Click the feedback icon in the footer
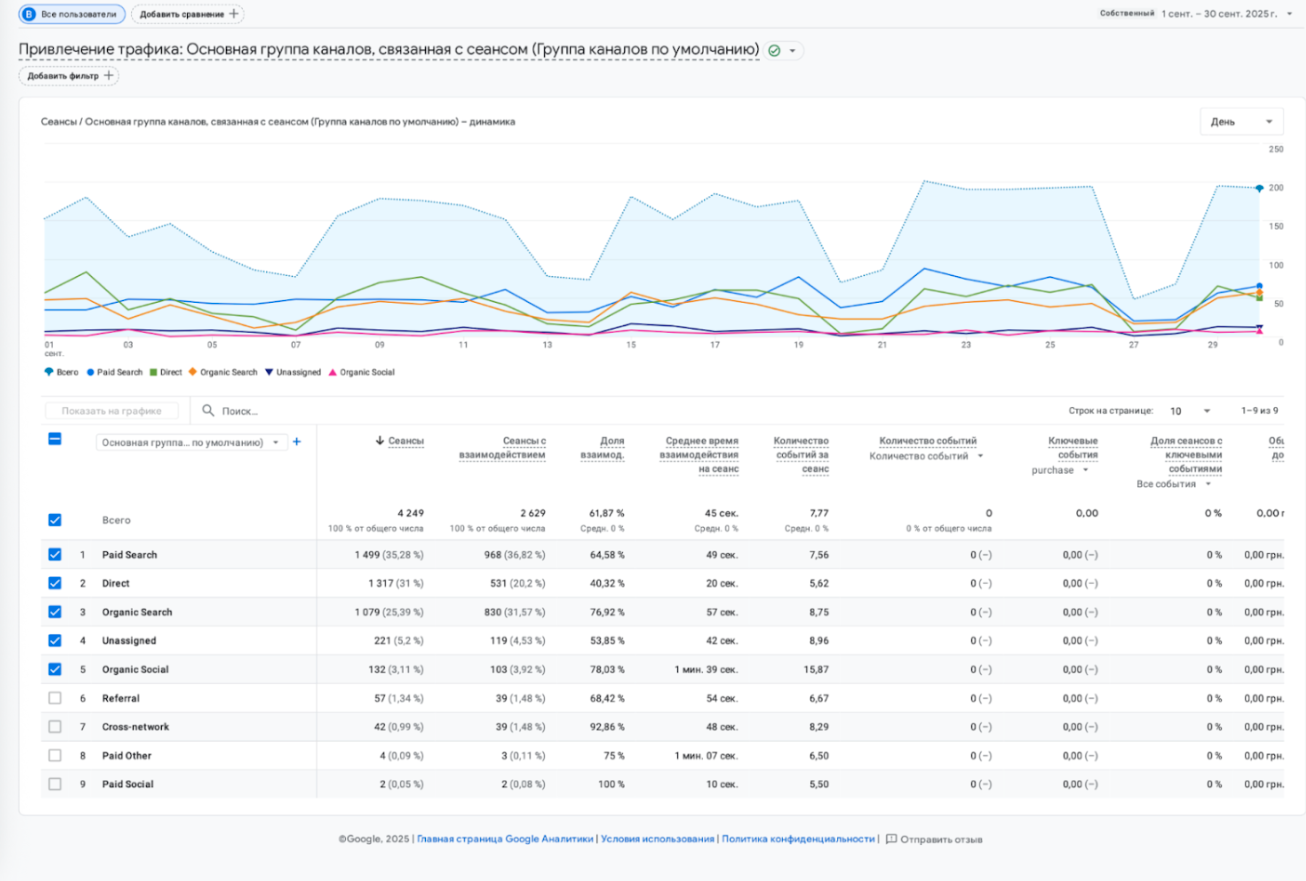Screen dimensions: 1306x881 coord(891,839)
